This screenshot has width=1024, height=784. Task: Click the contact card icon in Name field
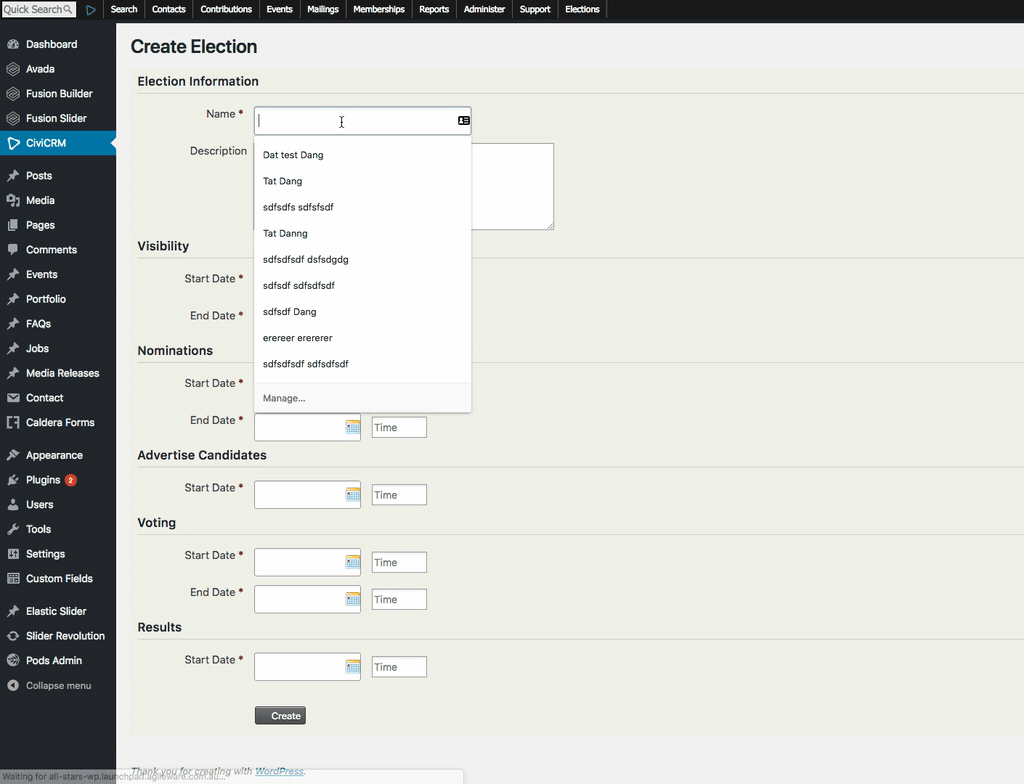(x=464, y=121)
